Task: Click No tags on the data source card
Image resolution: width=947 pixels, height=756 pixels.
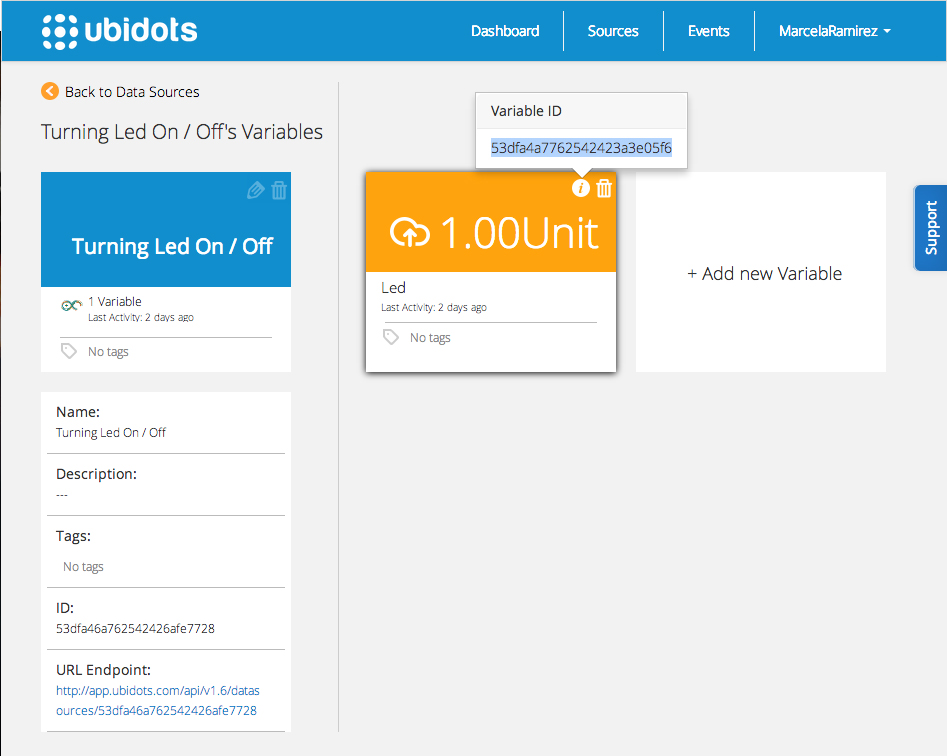Action: [108, 351]
